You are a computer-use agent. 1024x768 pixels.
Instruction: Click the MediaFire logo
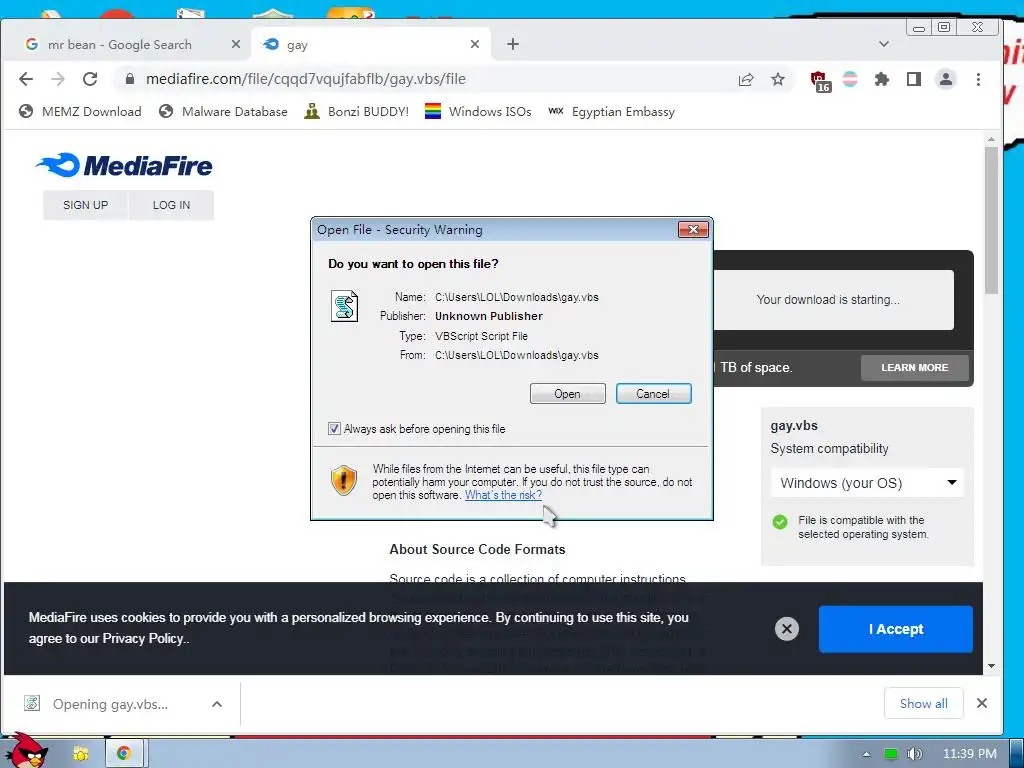point(124,165)
